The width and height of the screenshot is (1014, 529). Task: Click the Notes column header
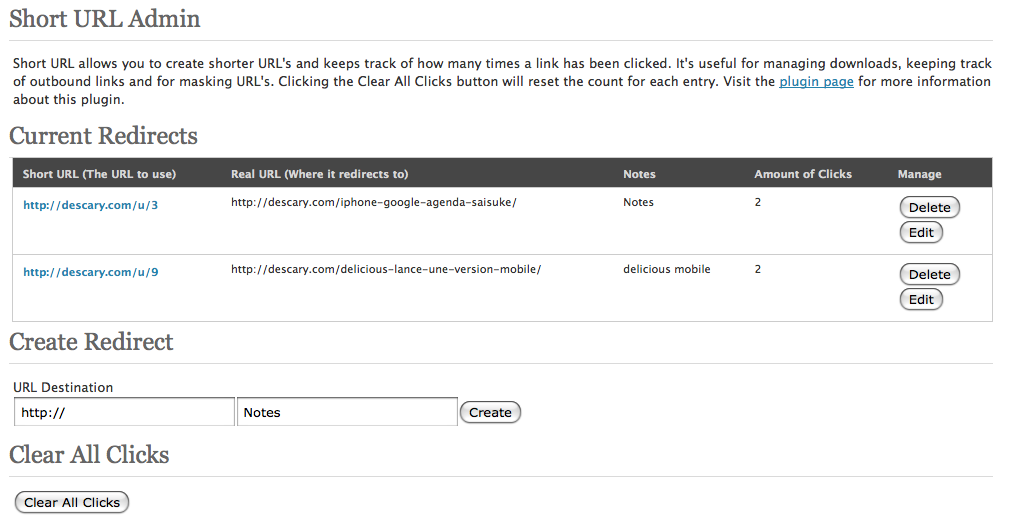pyautogui.click(x=639, y=174)
